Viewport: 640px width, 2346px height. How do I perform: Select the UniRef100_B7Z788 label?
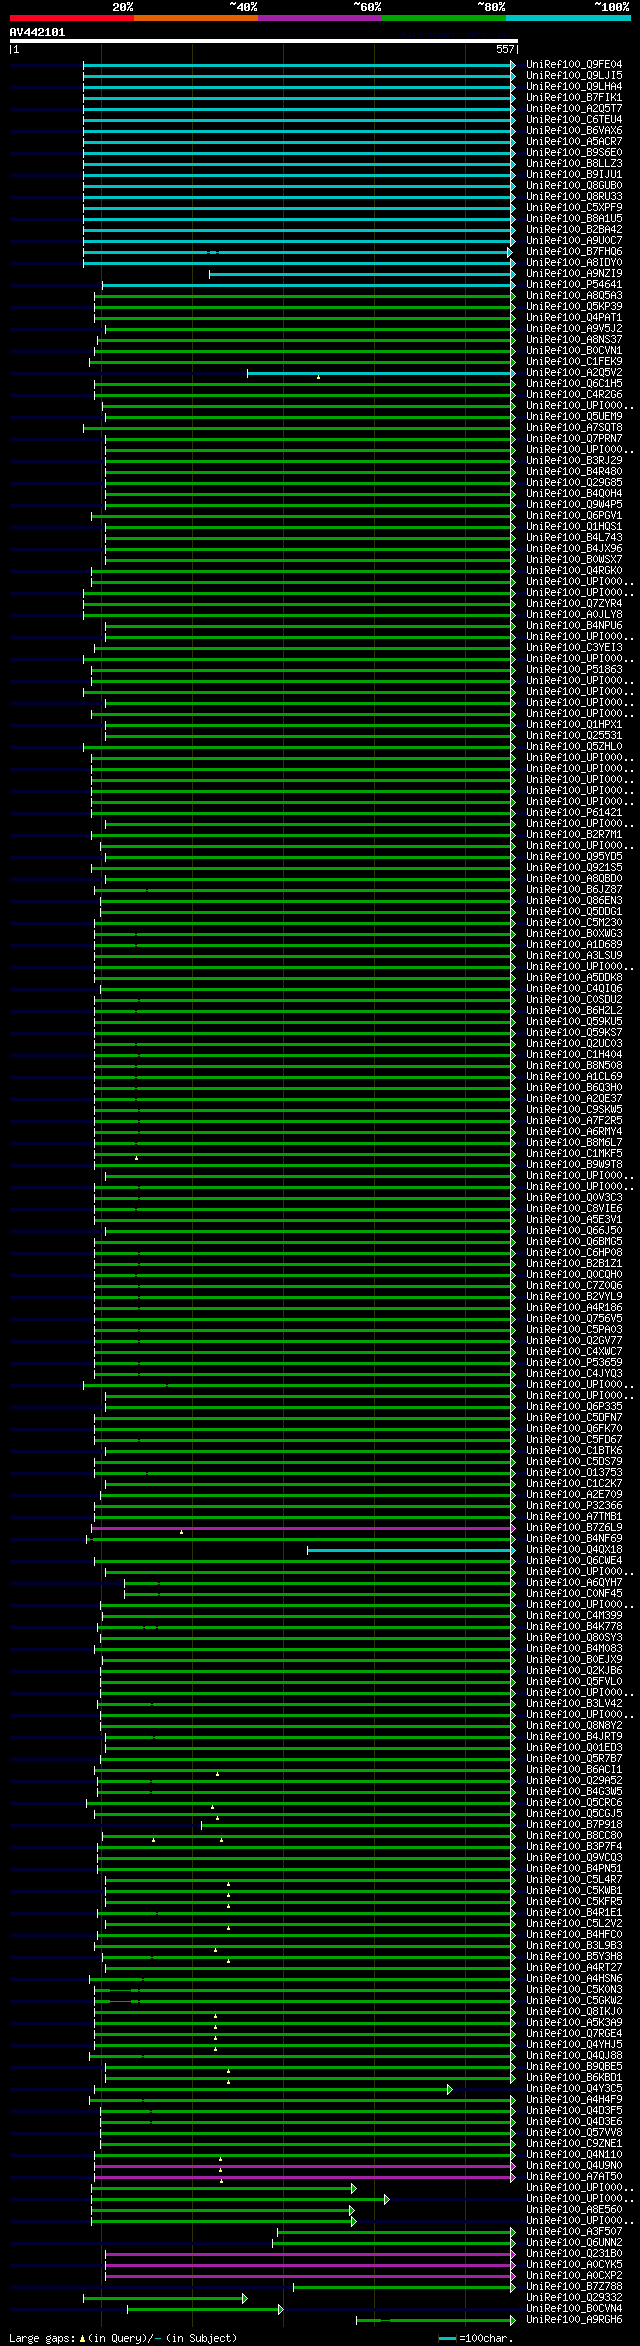[574, 2287]
